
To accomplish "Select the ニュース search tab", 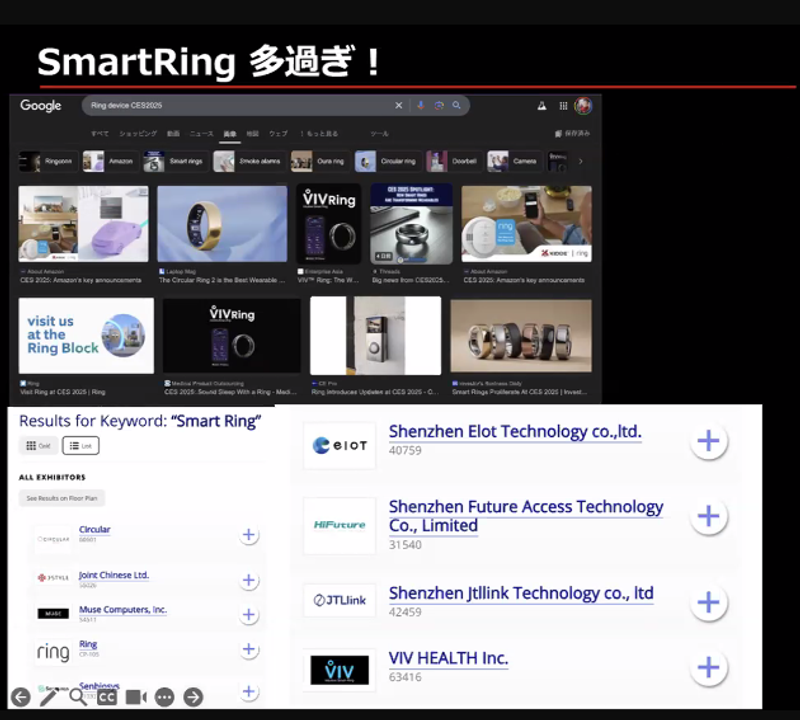I will pos(201,133).
